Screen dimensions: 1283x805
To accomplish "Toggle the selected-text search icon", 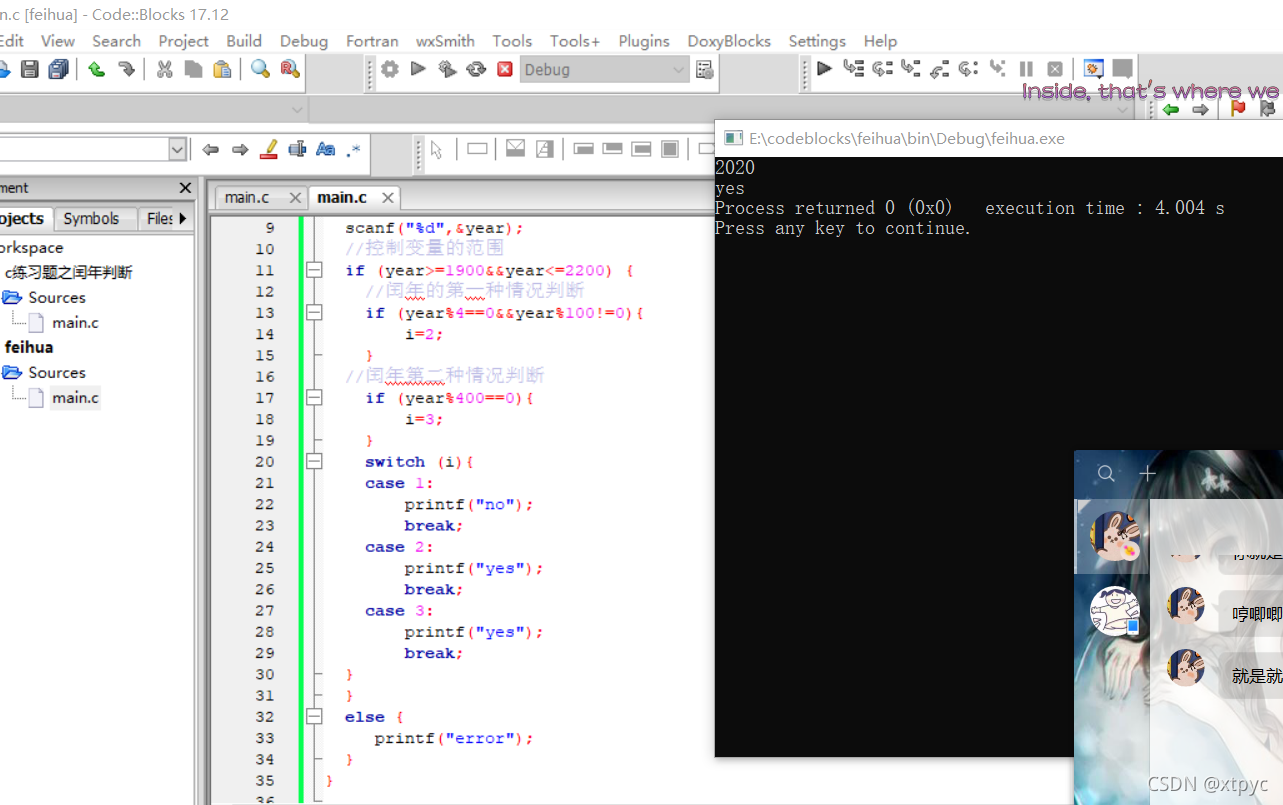I will click(297, 149).
